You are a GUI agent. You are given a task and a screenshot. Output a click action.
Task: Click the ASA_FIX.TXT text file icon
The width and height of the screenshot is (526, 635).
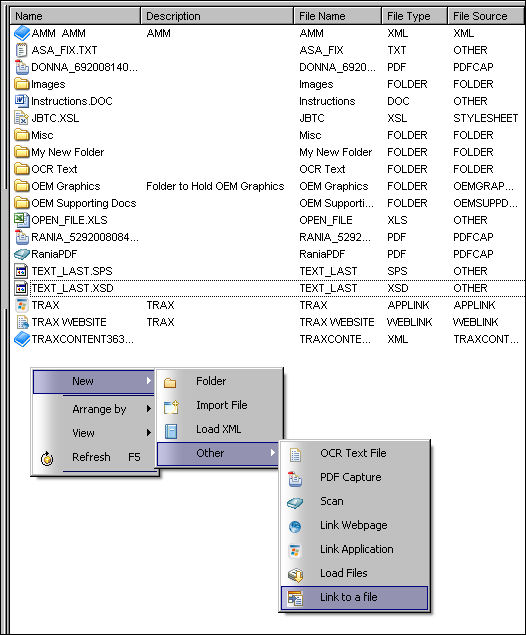tap(21, 50)
